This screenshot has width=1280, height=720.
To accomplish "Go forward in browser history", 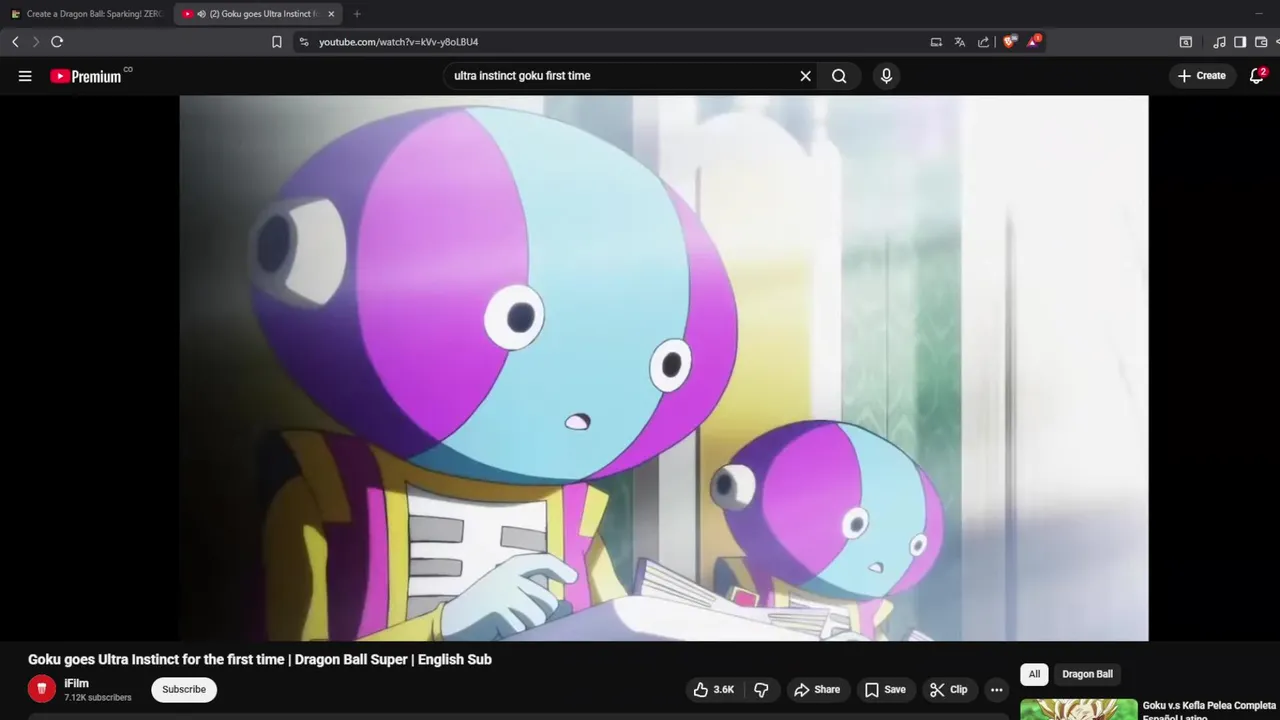I will pos(35,42).
